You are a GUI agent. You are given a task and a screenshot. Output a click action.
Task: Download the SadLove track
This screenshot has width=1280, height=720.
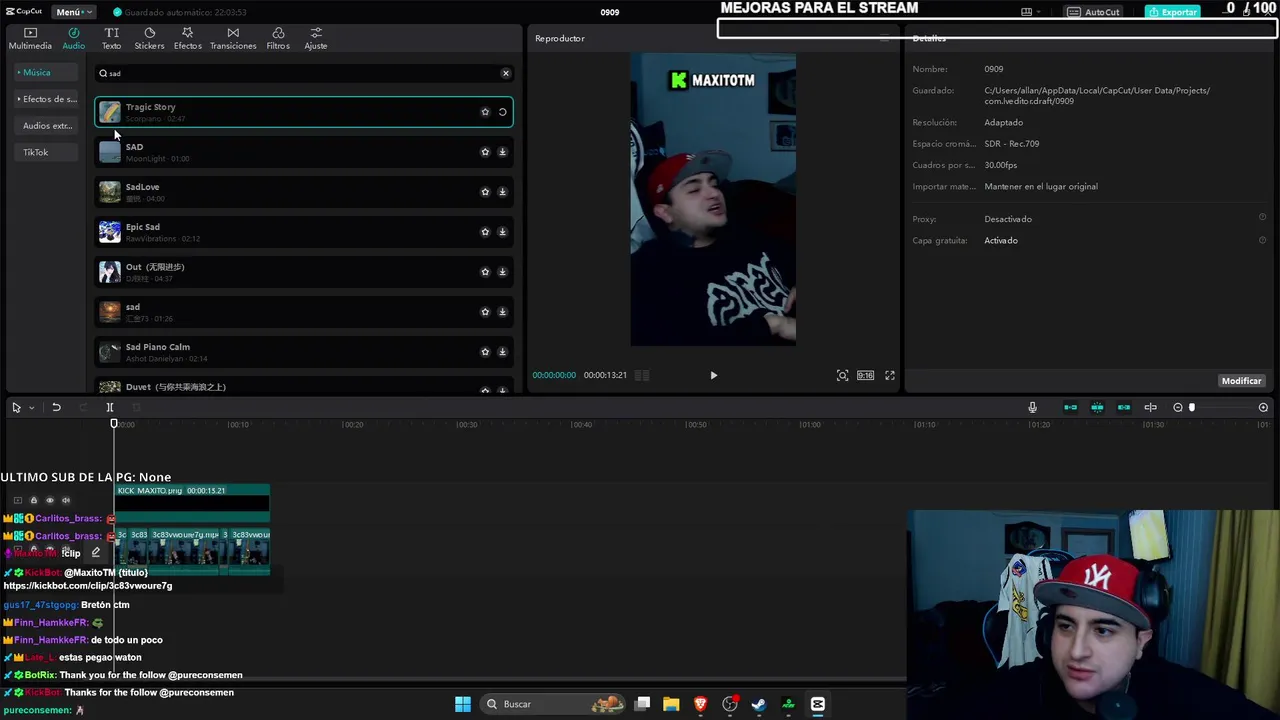pos(502,192)
